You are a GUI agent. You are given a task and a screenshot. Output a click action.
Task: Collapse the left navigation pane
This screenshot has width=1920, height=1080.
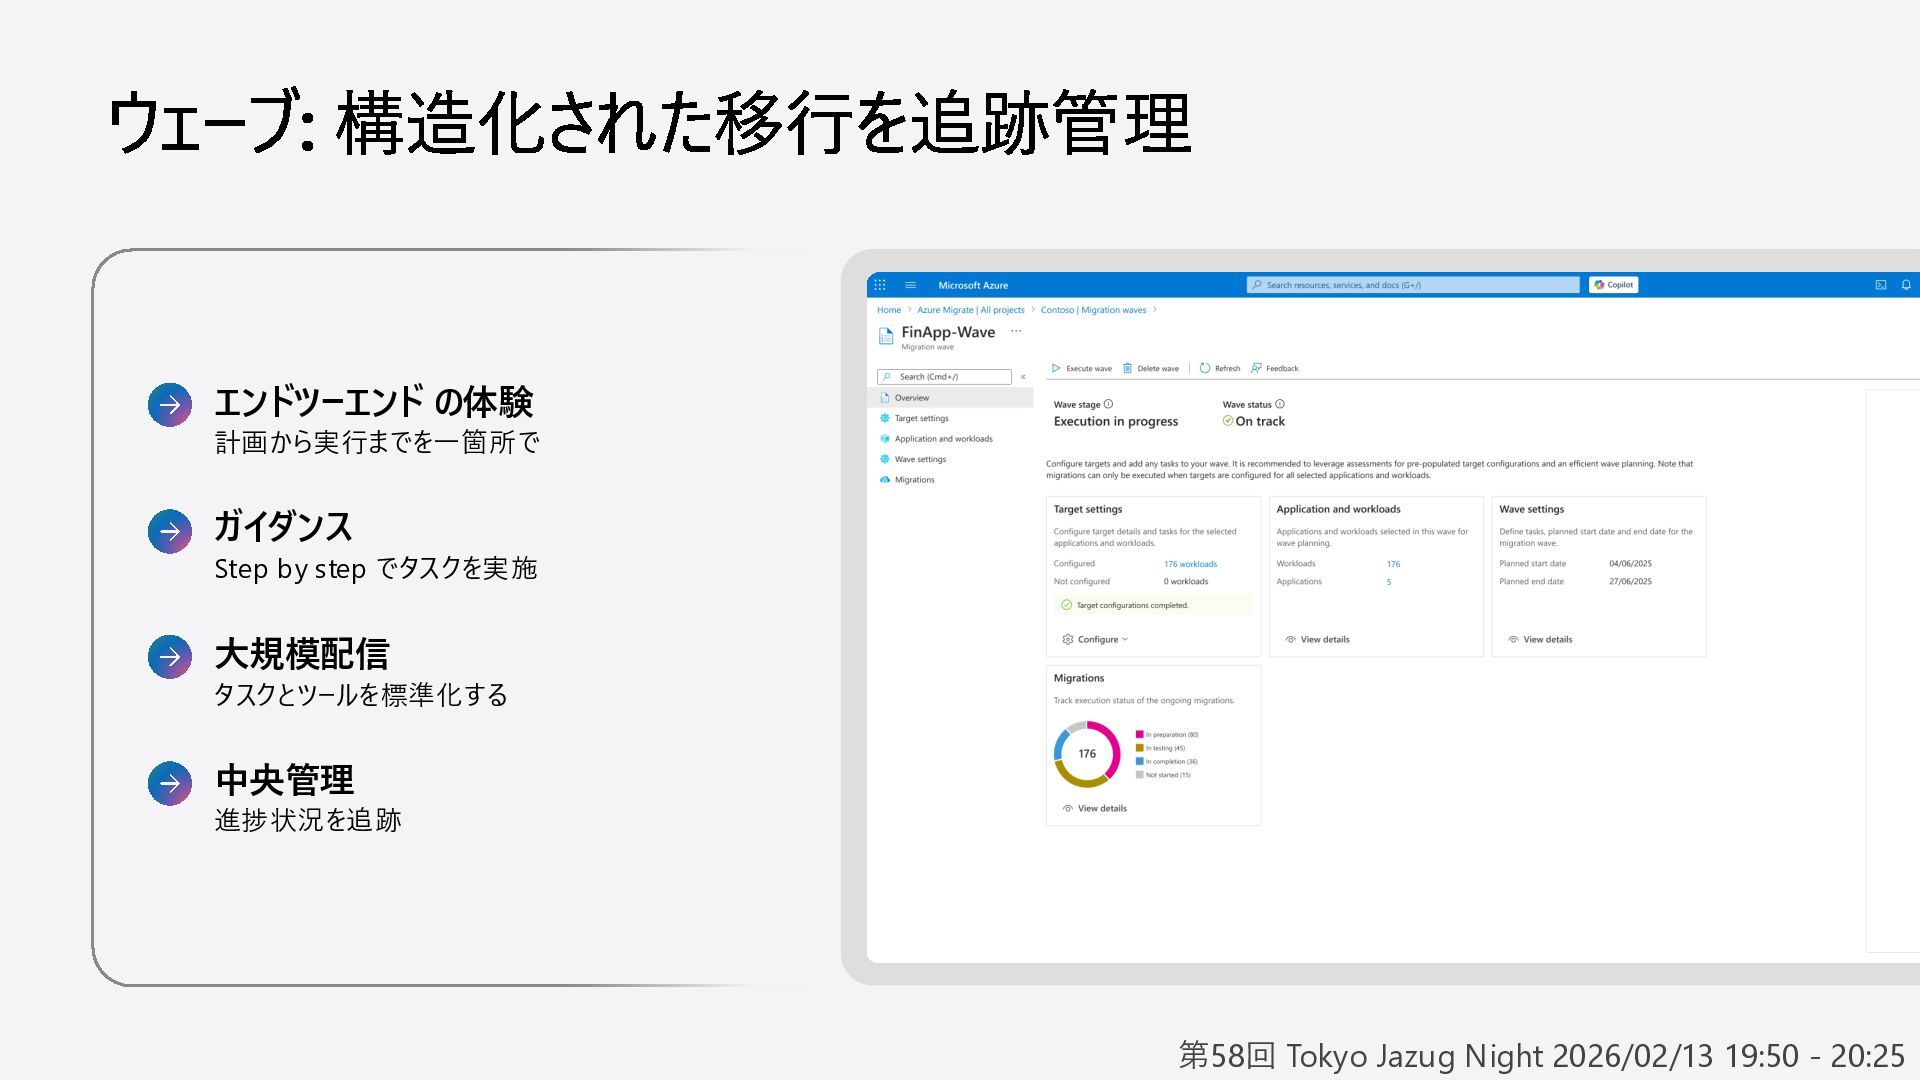point(1023,377)
